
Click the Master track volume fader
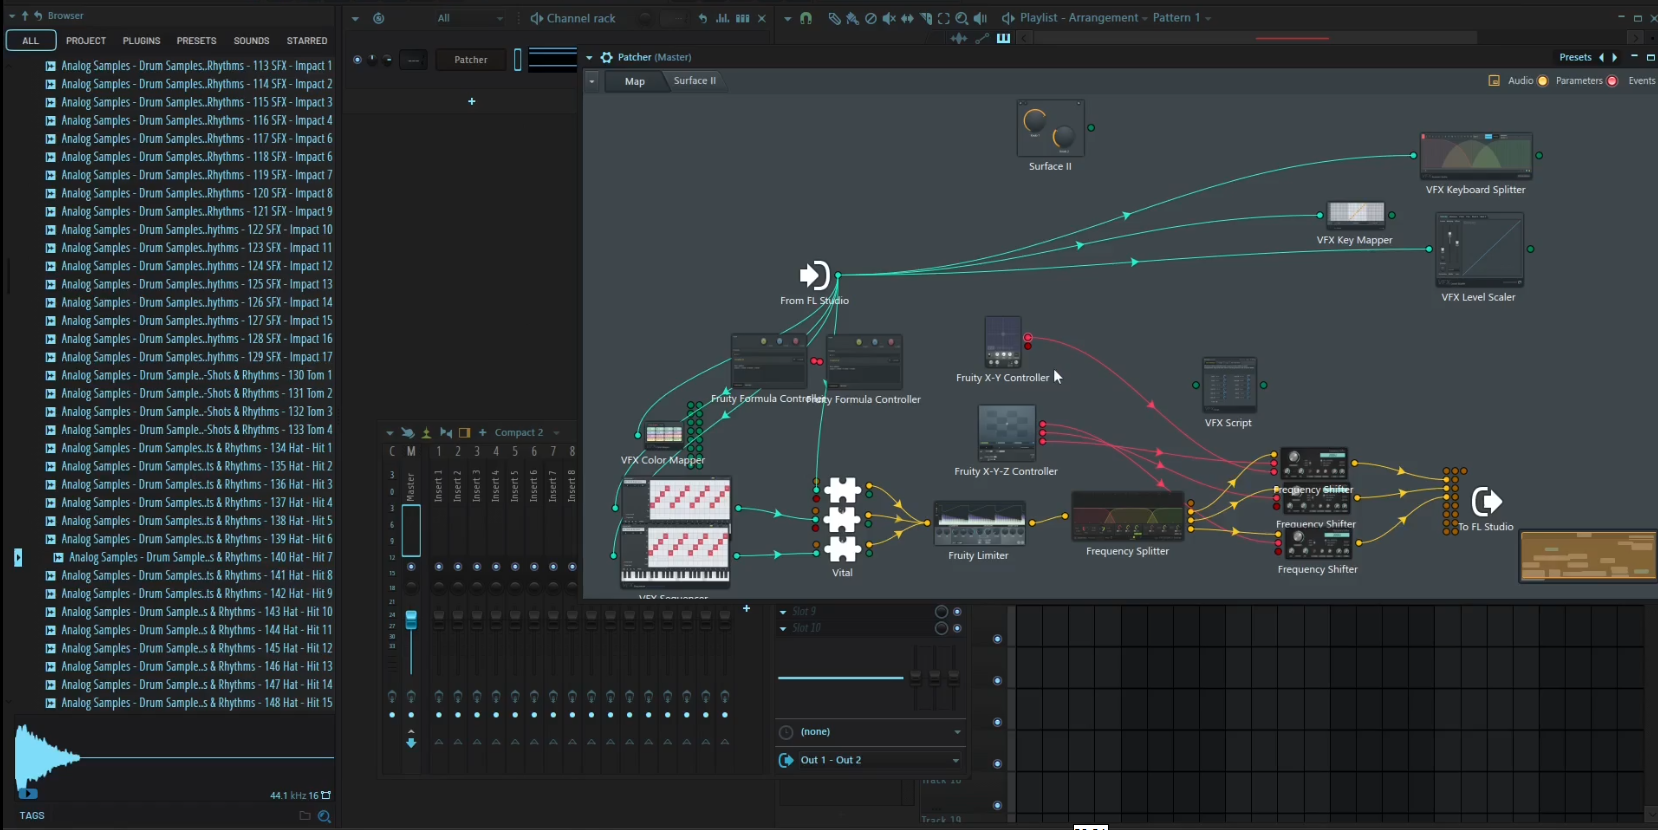click(411, 621)
